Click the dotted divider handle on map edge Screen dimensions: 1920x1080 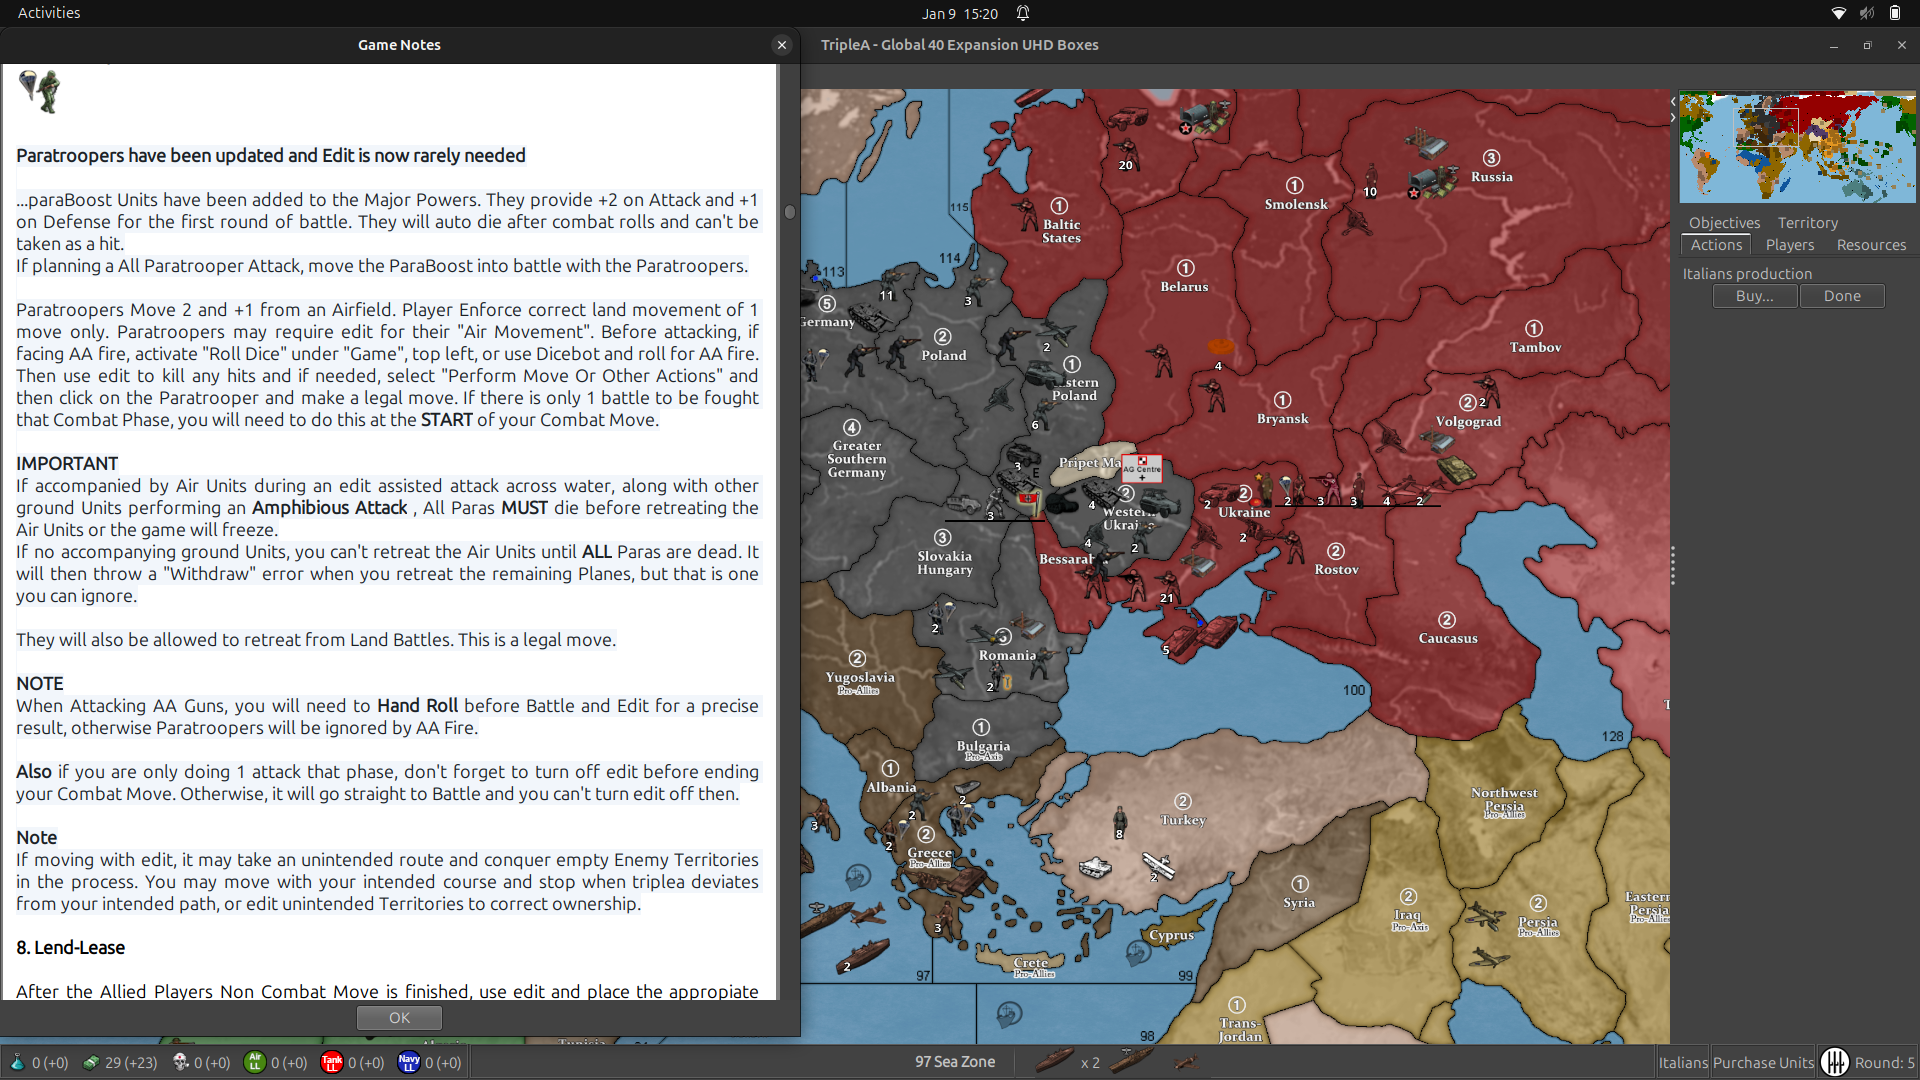click(1672, 565)
